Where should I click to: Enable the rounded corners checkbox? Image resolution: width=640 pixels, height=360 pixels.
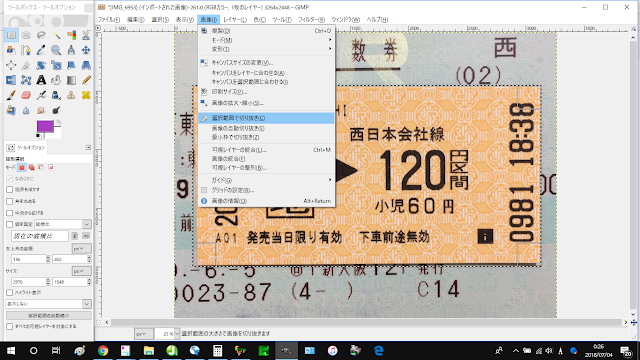[9, 201]
